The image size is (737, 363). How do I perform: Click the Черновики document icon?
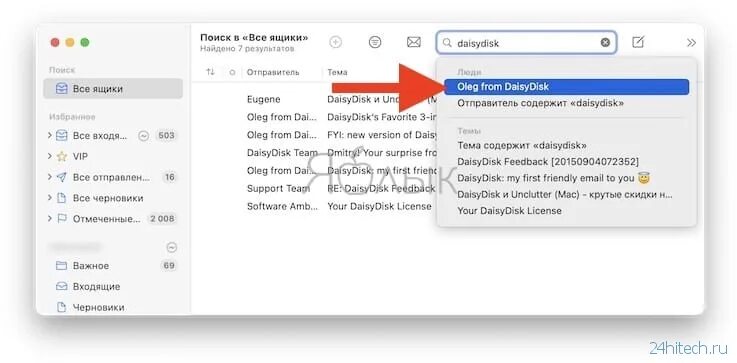(62, 307)
